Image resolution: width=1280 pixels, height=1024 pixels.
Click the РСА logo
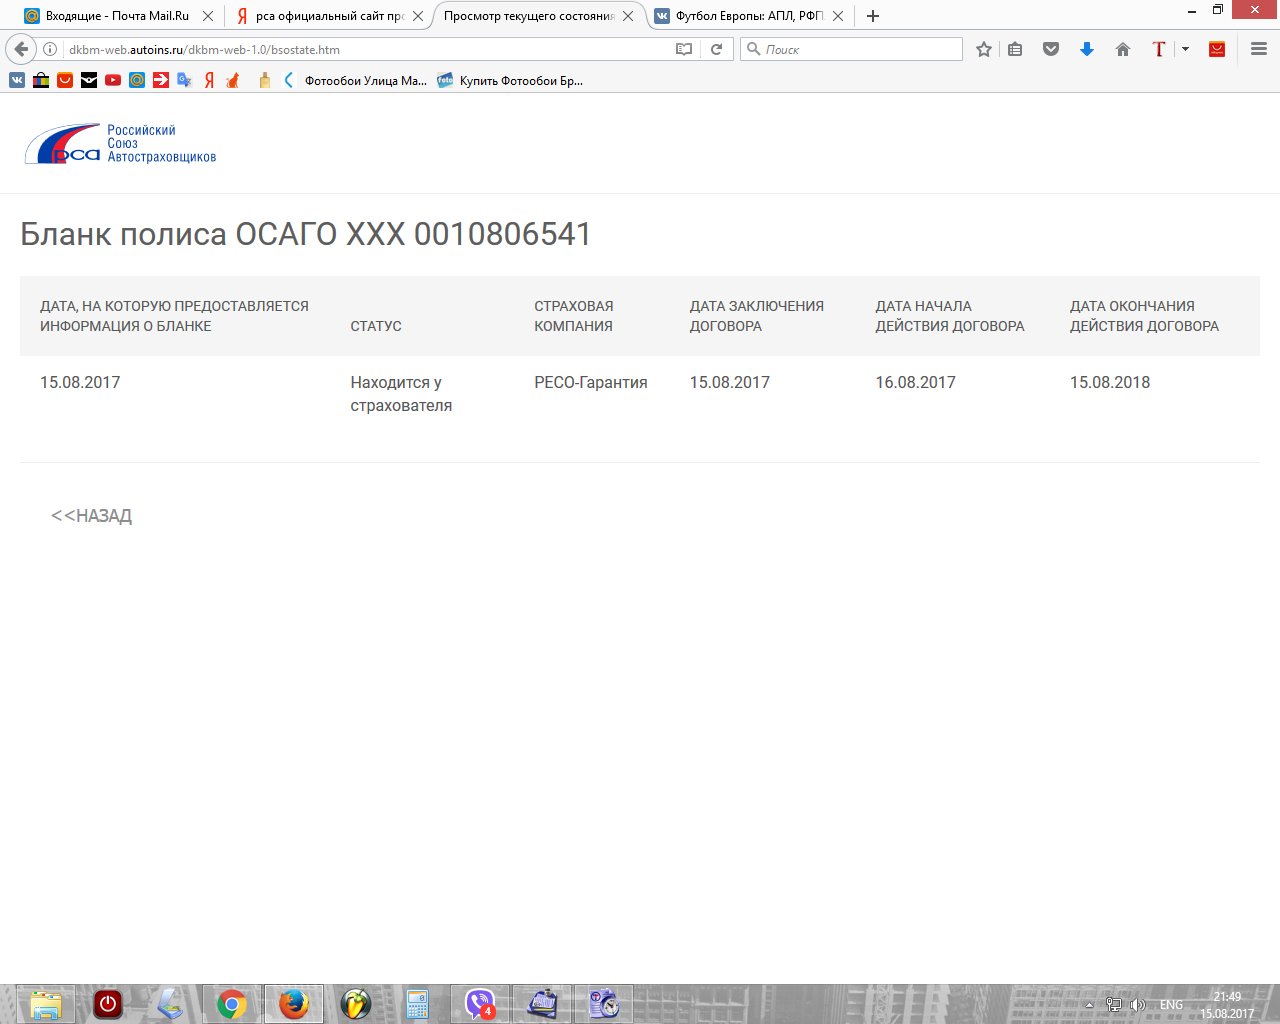[x=120, y=144]
